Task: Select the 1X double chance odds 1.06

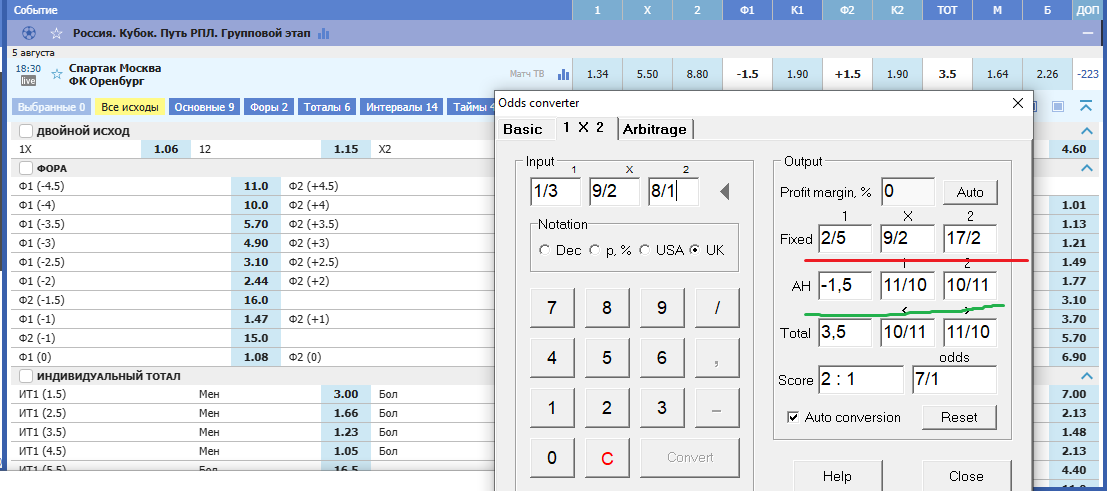Action: [166, 149]
